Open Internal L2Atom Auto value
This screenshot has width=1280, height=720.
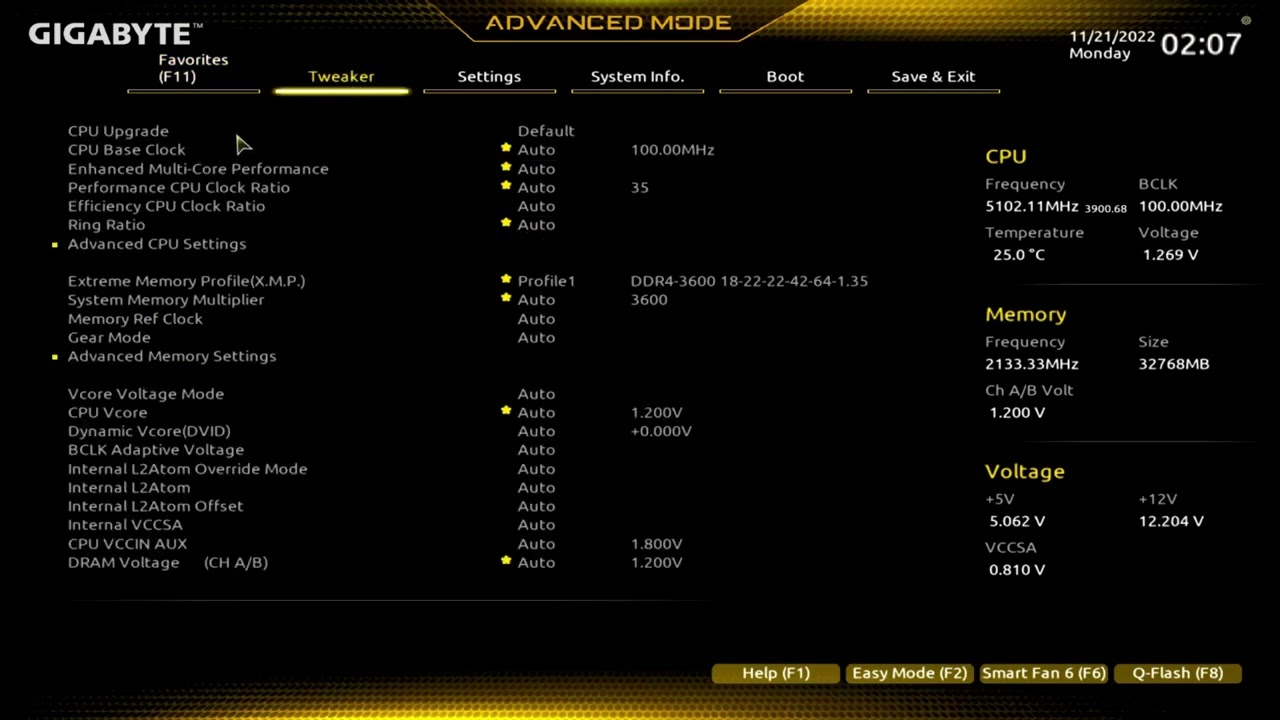coord(536,487)
